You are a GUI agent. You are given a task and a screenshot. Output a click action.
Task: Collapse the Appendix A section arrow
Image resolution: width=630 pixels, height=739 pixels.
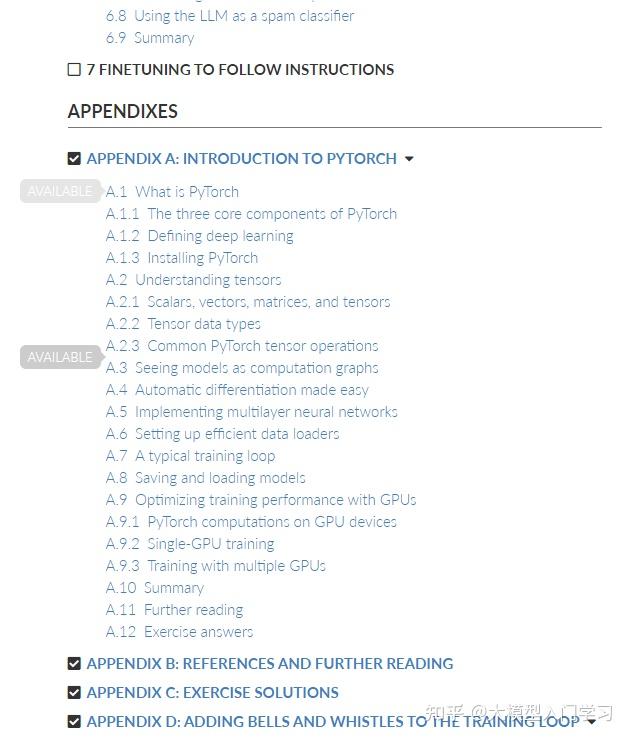[x=409, y=159]
